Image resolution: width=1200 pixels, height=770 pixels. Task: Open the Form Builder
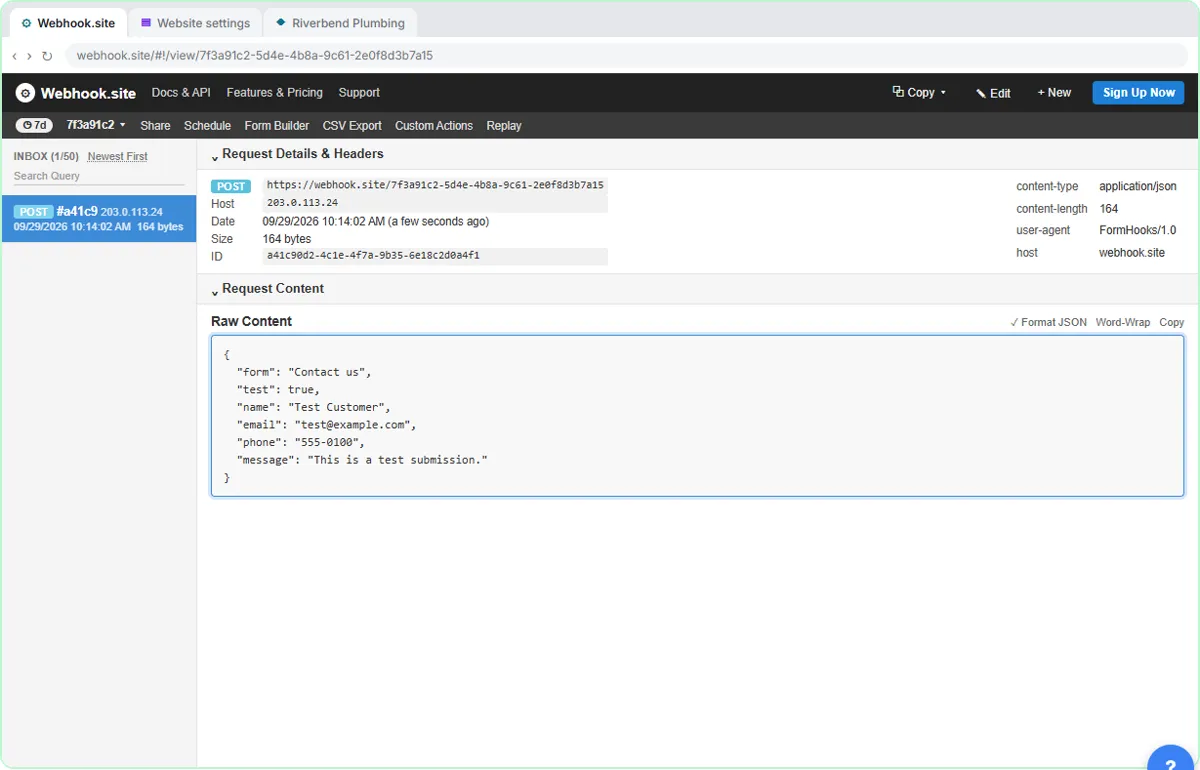[x=277, y=126]
